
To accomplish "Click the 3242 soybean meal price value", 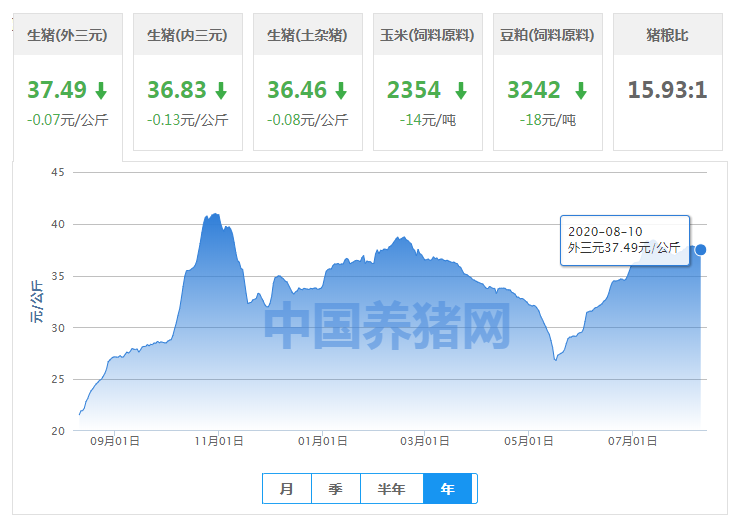I will 534,90.
